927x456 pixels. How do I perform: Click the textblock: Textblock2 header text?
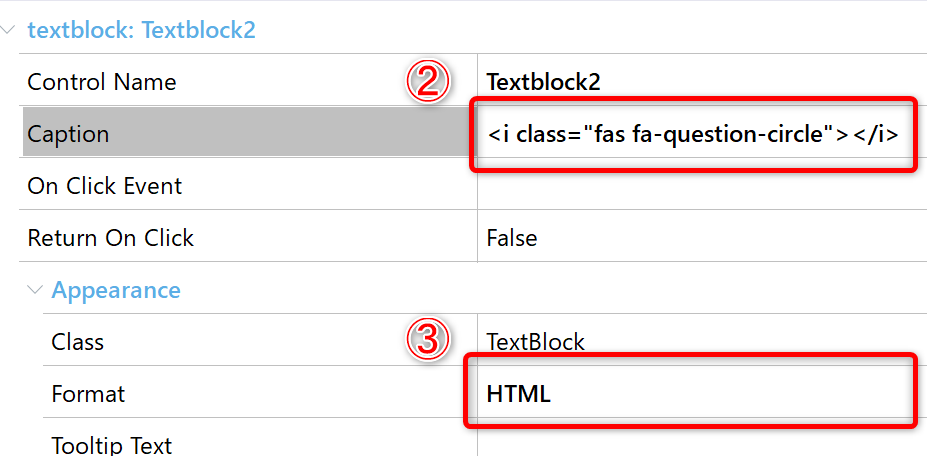click(x=142, y=30)
